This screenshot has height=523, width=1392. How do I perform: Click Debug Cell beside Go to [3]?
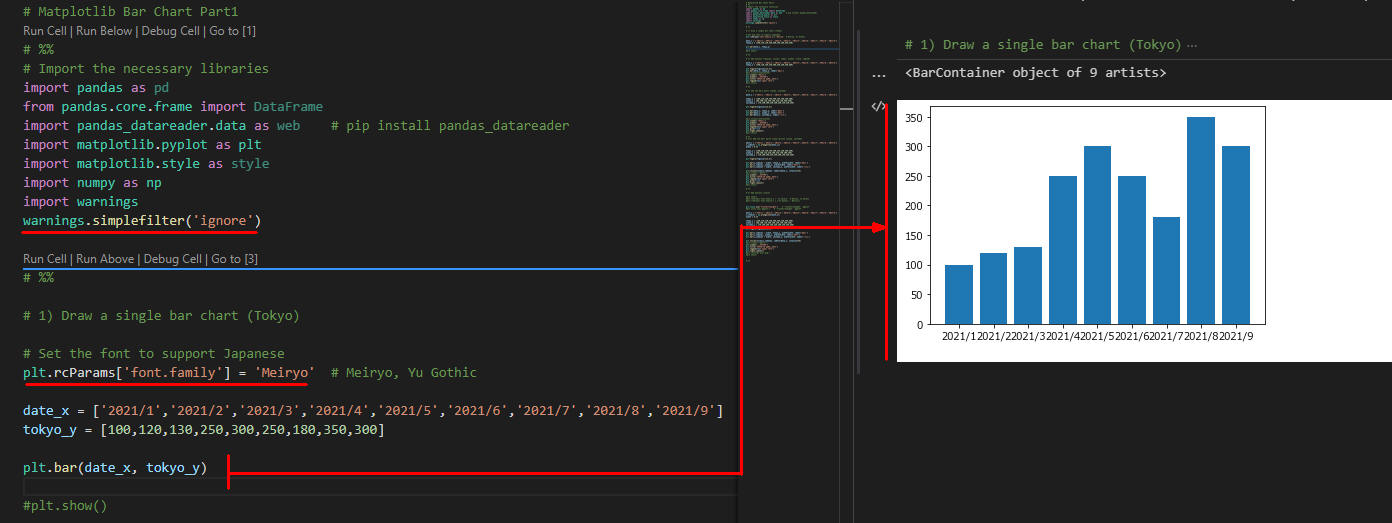172,259
